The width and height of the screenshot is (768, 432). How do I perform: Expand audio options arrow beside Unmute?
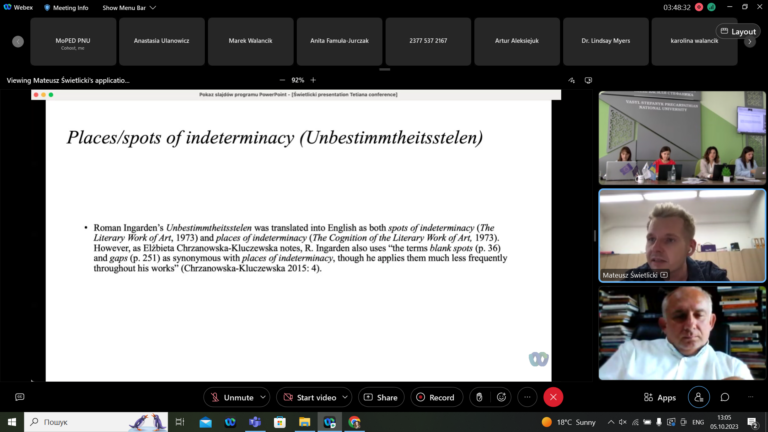(x=263, y=397)
